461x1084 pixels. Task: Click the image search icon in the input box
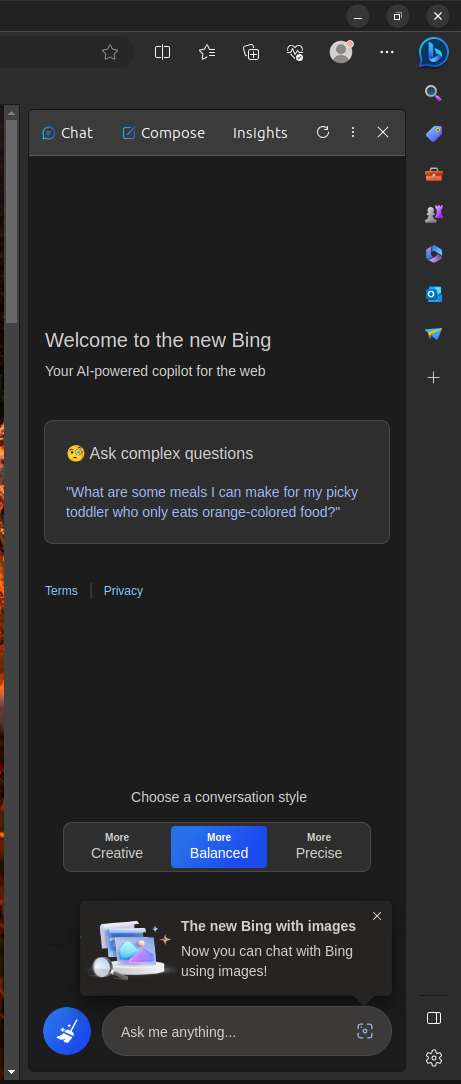(x=365, y=1031)
